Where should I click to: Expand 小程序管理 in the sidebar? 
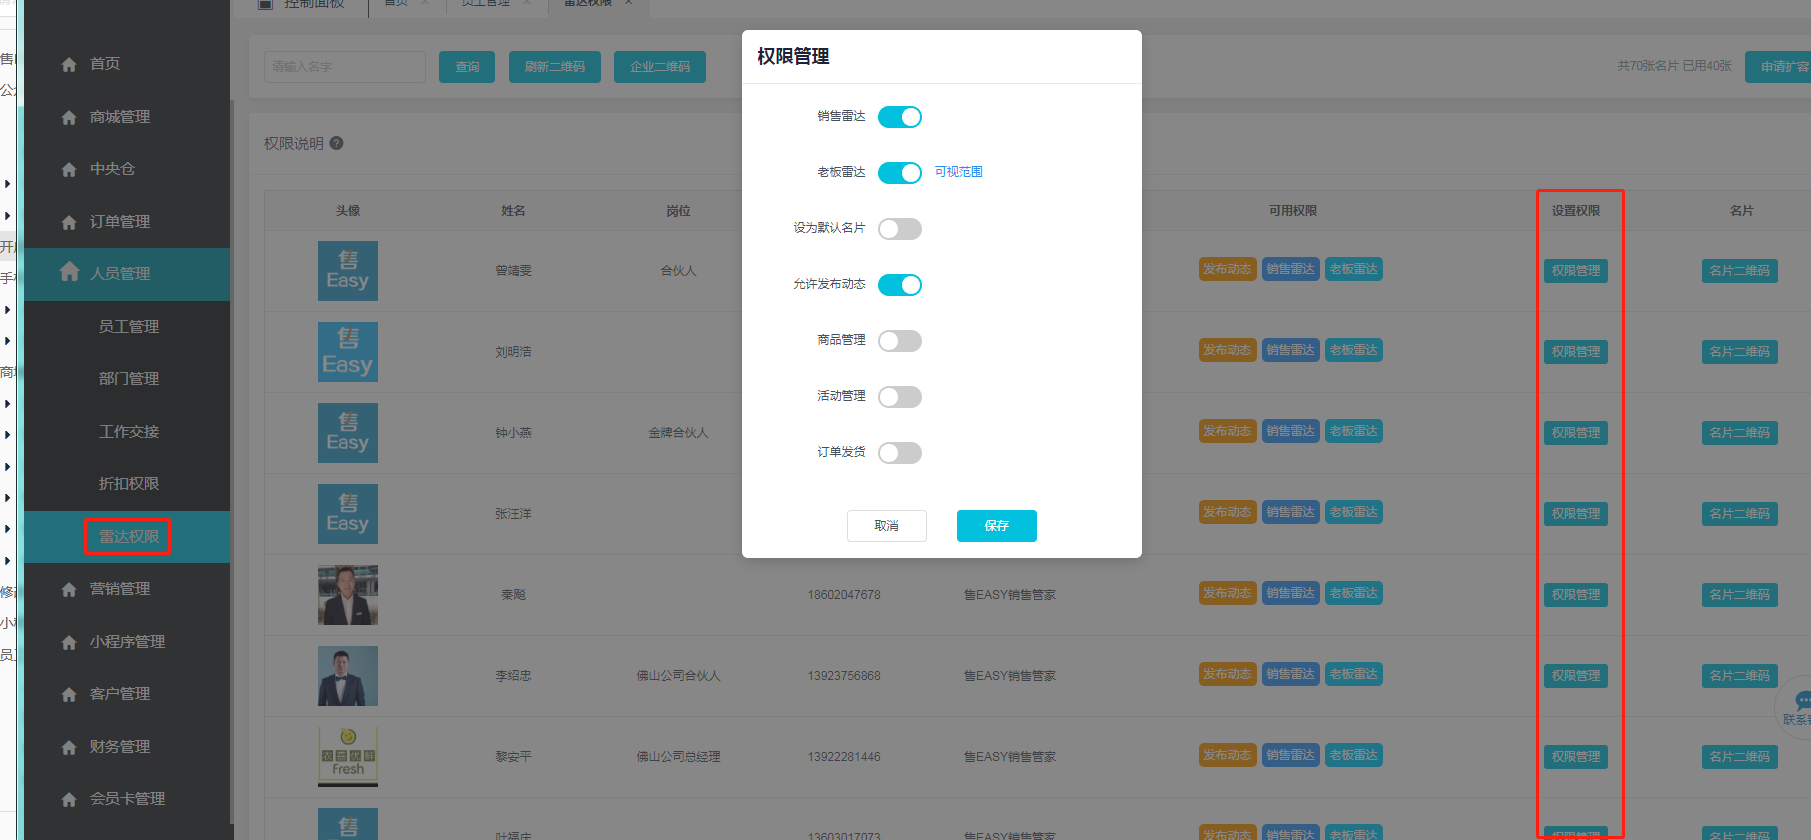pos(127,642)
